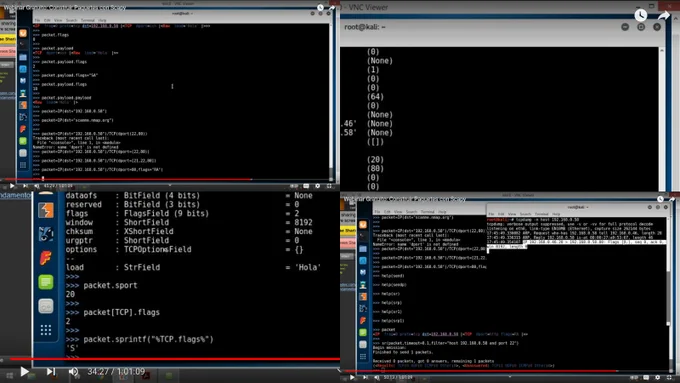
Task: Open the Files folder dock icon in top-left video
Action: pyautogui.click(x=23, y=57)
